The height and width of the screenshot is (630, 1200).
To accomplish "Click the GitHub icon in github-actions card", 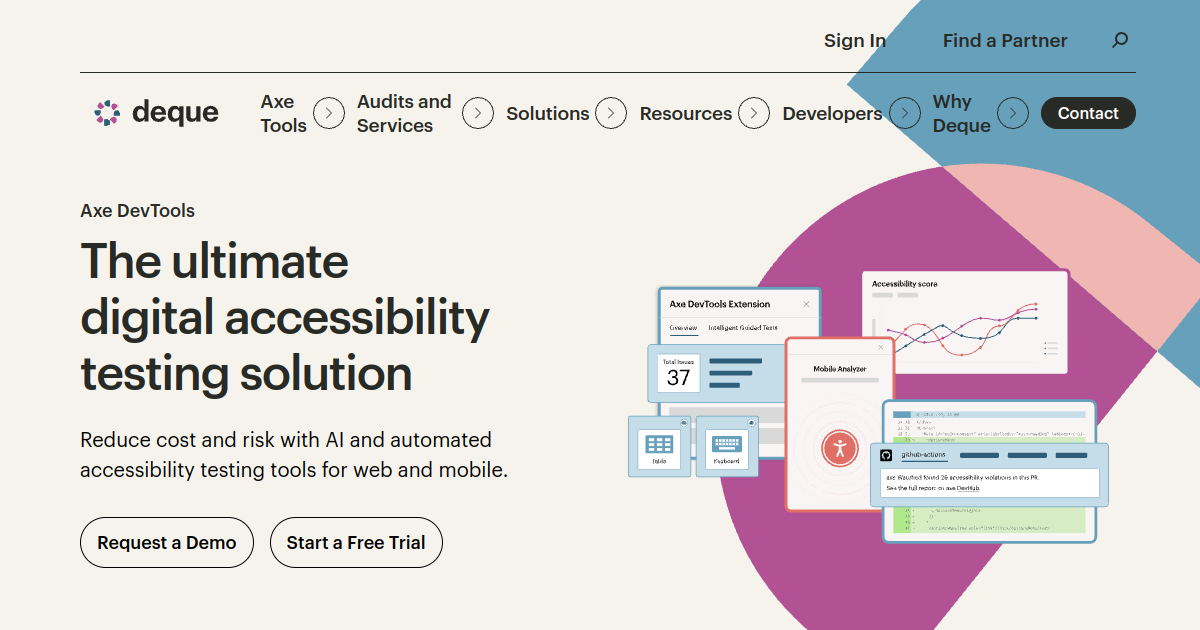I will [886, 455].
